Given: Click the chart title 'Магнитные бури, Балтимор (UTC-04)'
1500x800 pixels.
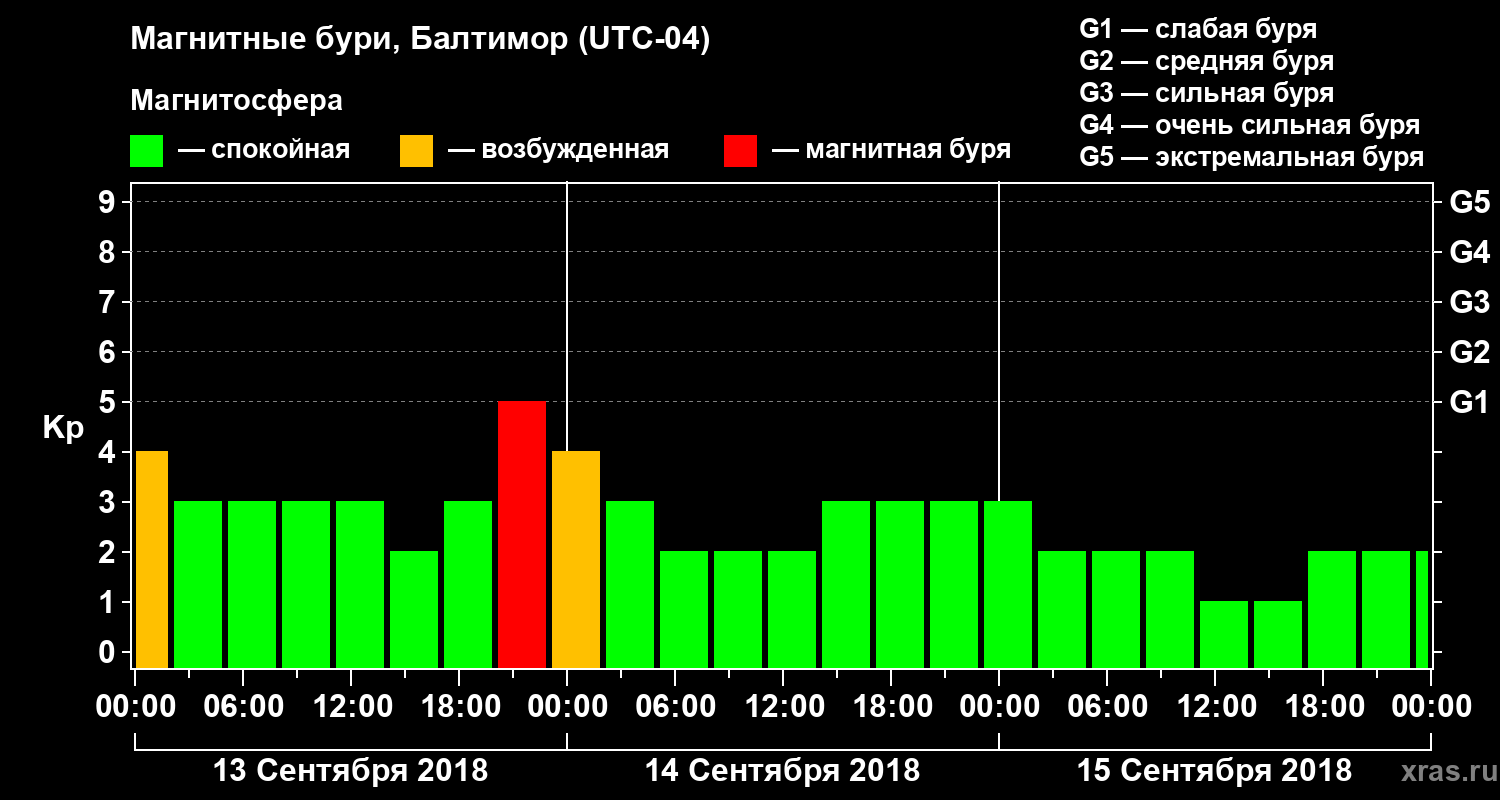Looking at the screenshot, I should 420,40.
